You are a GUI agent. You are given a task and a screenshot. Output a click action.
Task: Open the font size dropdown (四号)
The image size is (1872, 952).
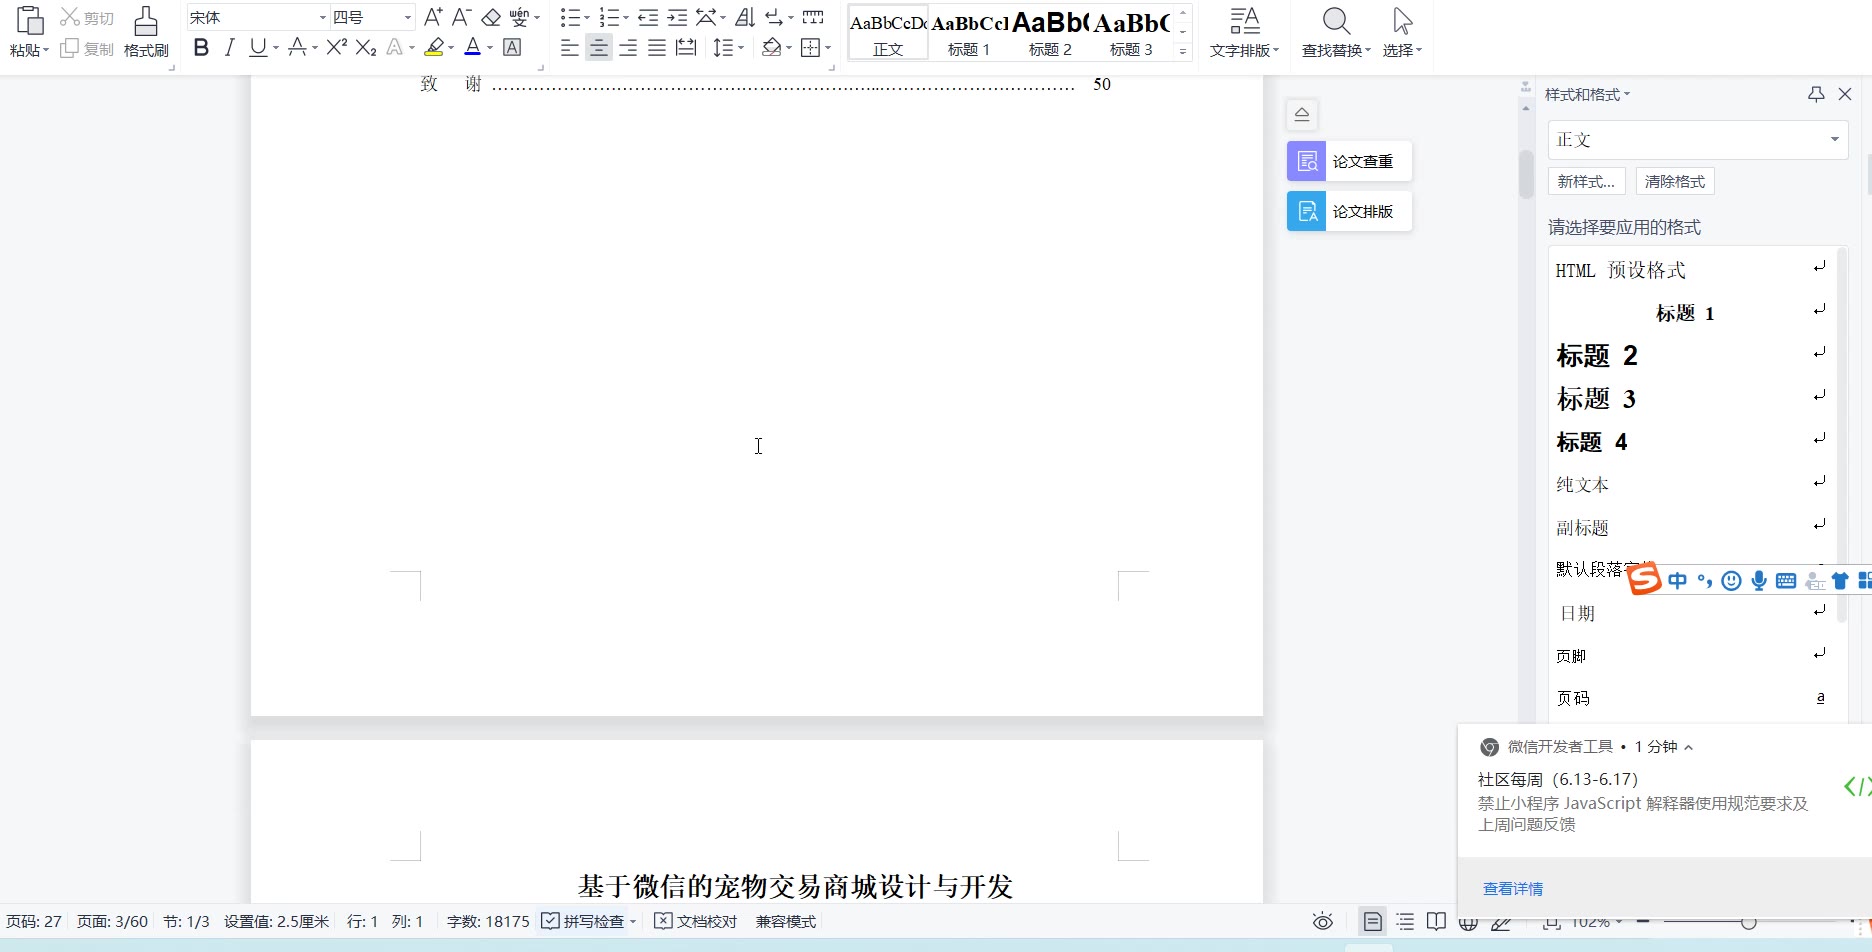tap(408, 17)
